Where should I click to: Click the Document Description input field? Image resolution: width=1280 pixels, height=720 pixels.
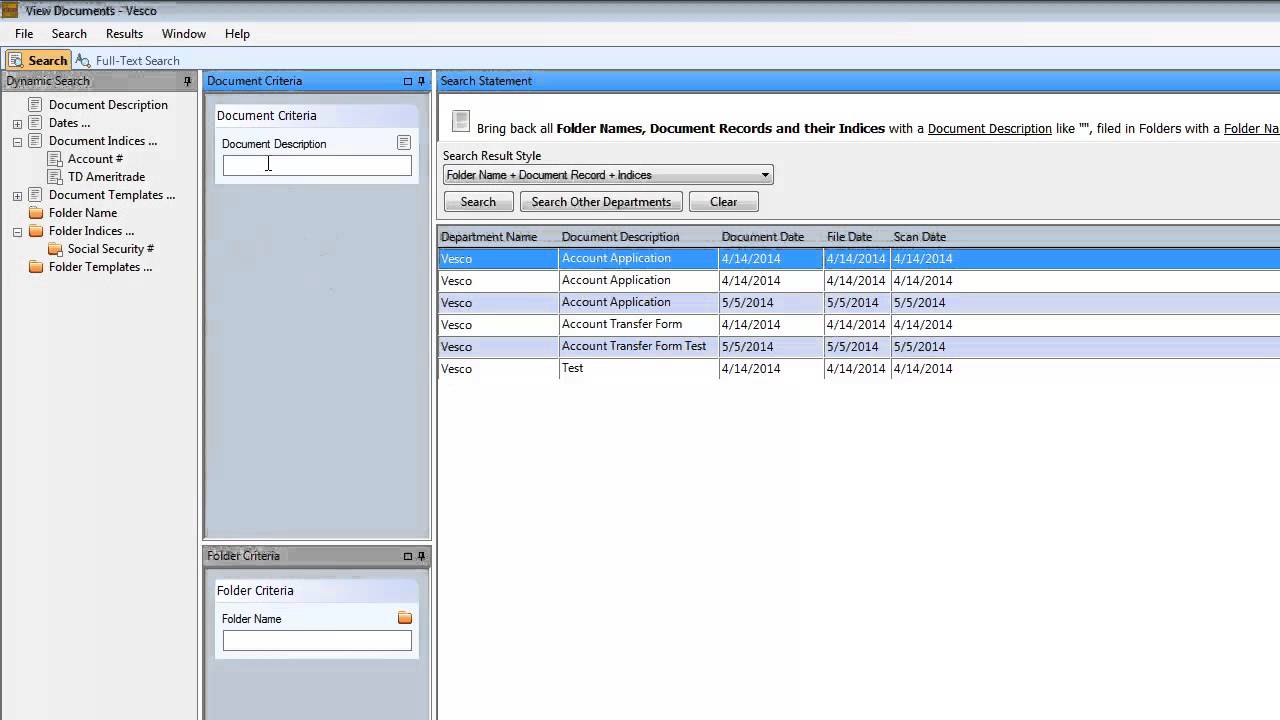(317, 166)
